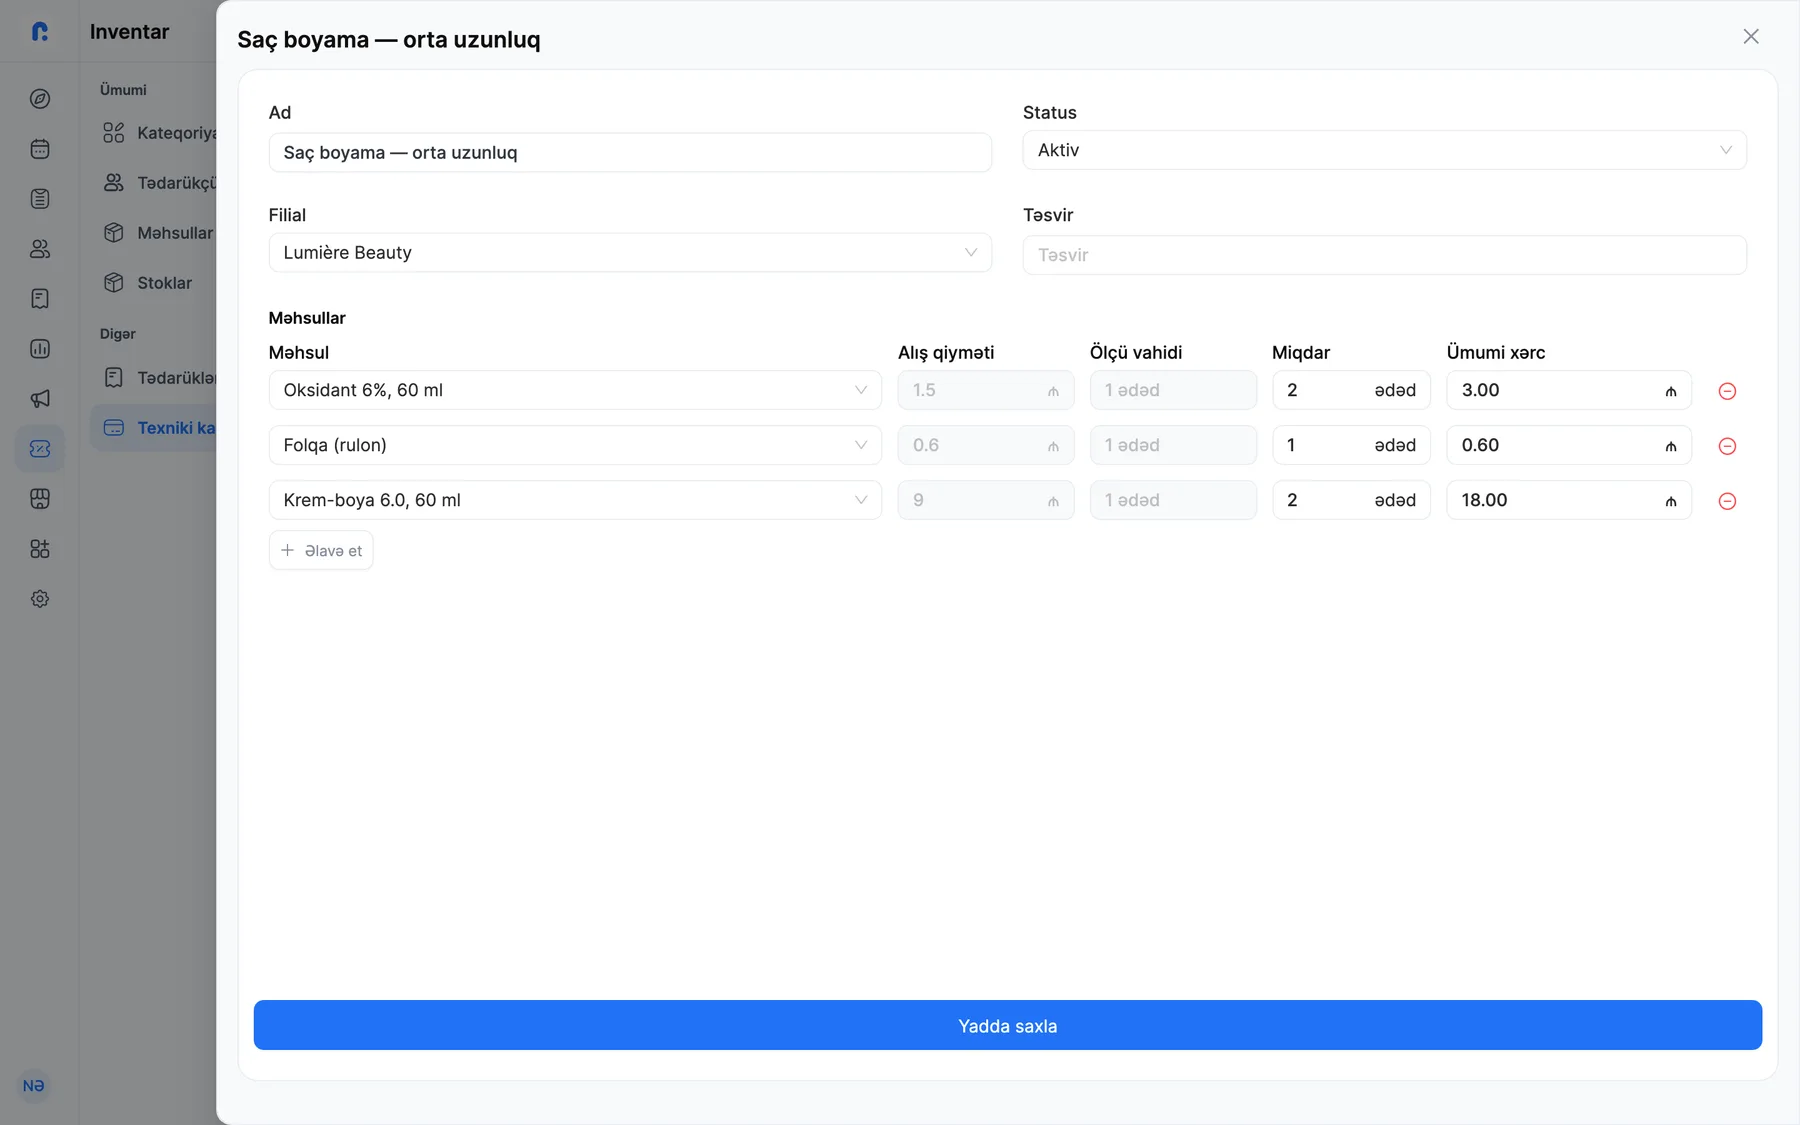This screenshot has width=1800, height=1125.
Task: Remove the Oksidant 6%, 60 ml row
Action: pos(1727,391)
